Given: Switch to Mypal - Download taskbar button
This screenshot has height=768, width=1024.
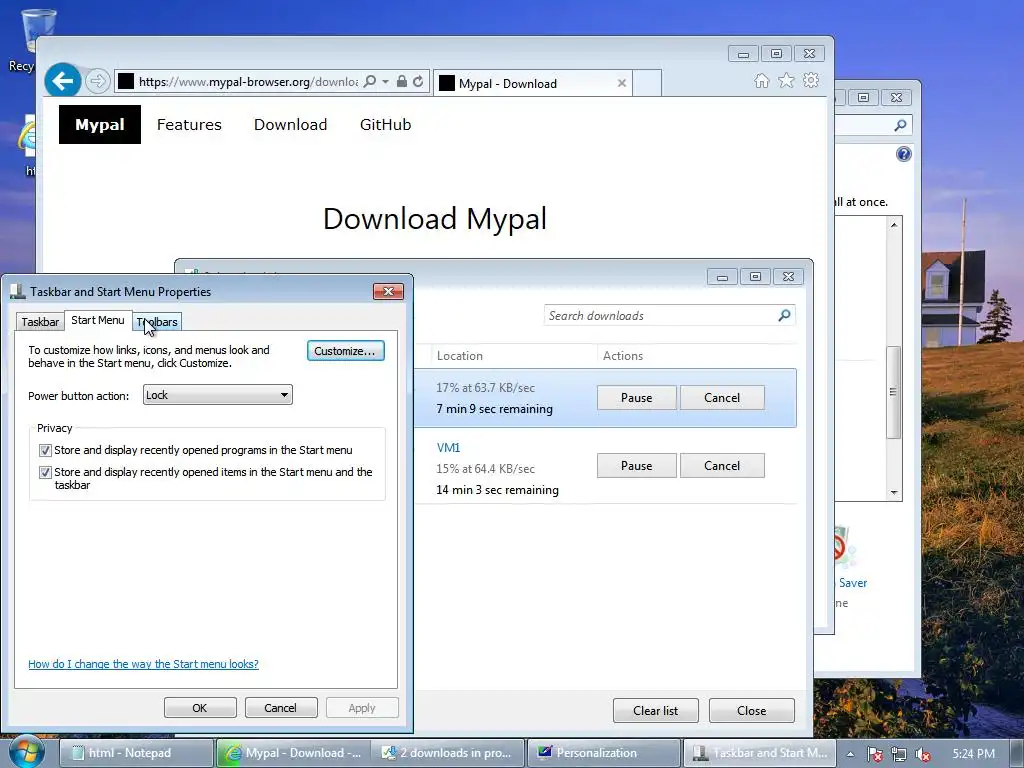Looking at the screenshot, I should (x=293, y=753).
